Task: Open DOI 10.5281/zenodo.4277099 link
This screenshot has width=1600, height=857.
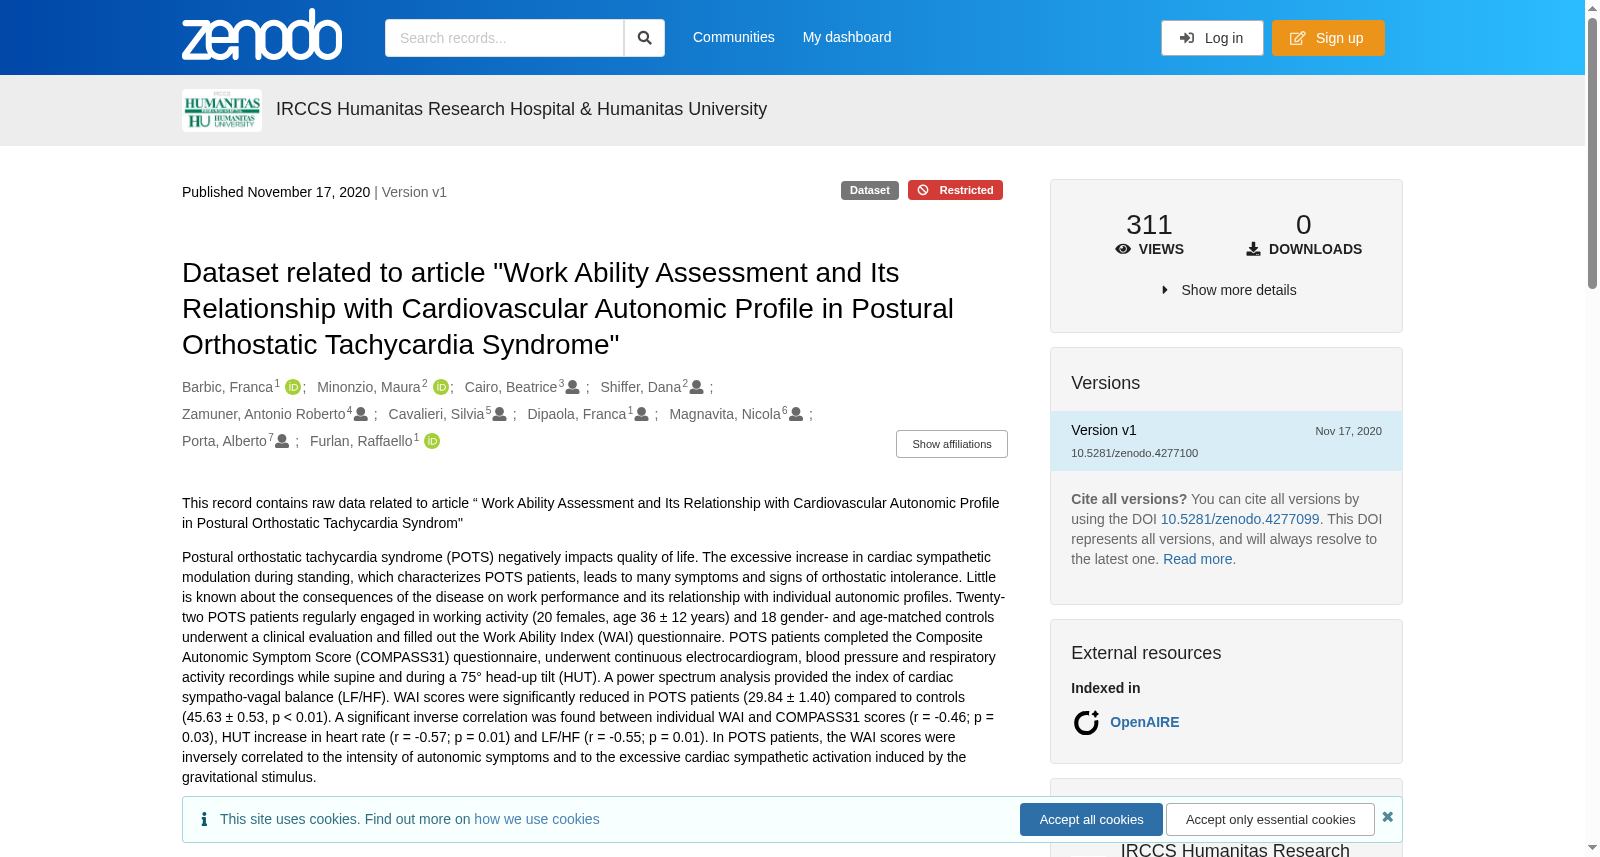Action: point(1240,519)
